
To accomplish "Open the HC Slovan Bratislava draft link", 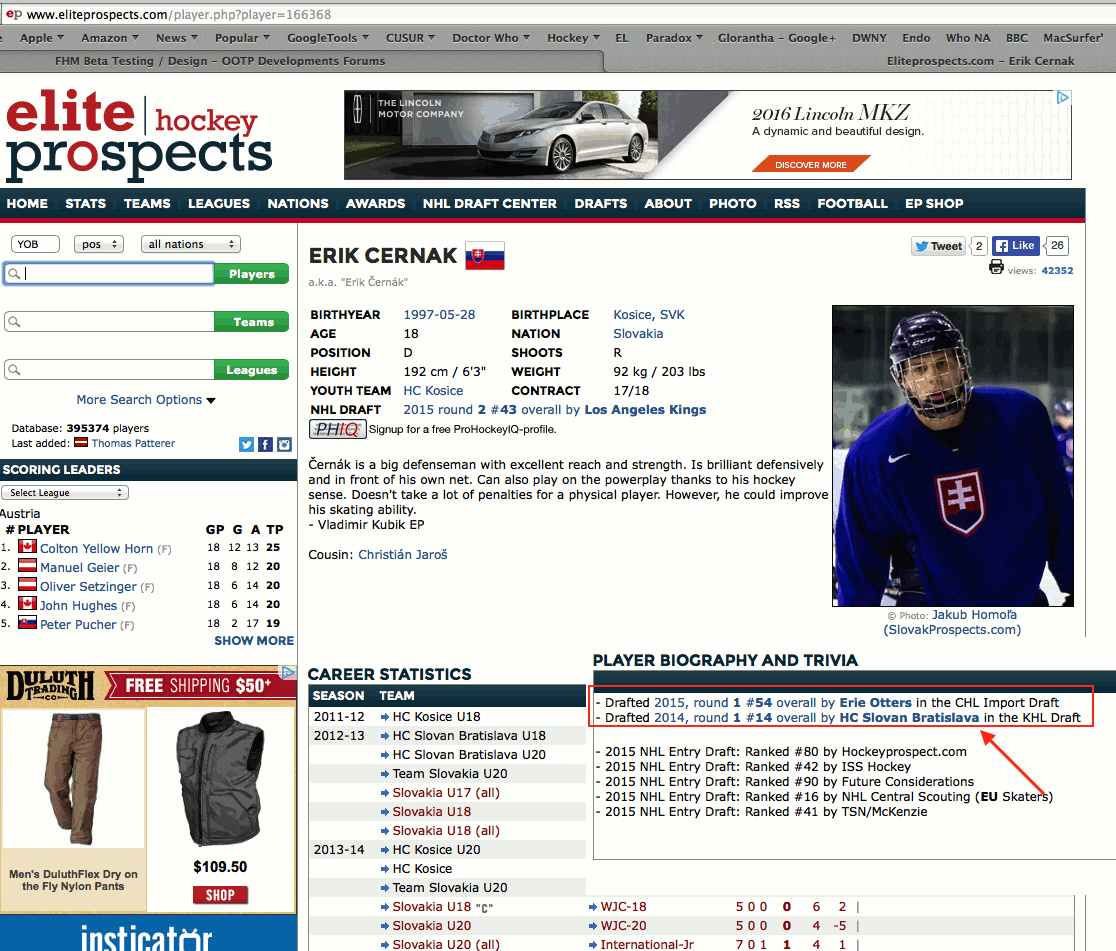I will (909, 718).
